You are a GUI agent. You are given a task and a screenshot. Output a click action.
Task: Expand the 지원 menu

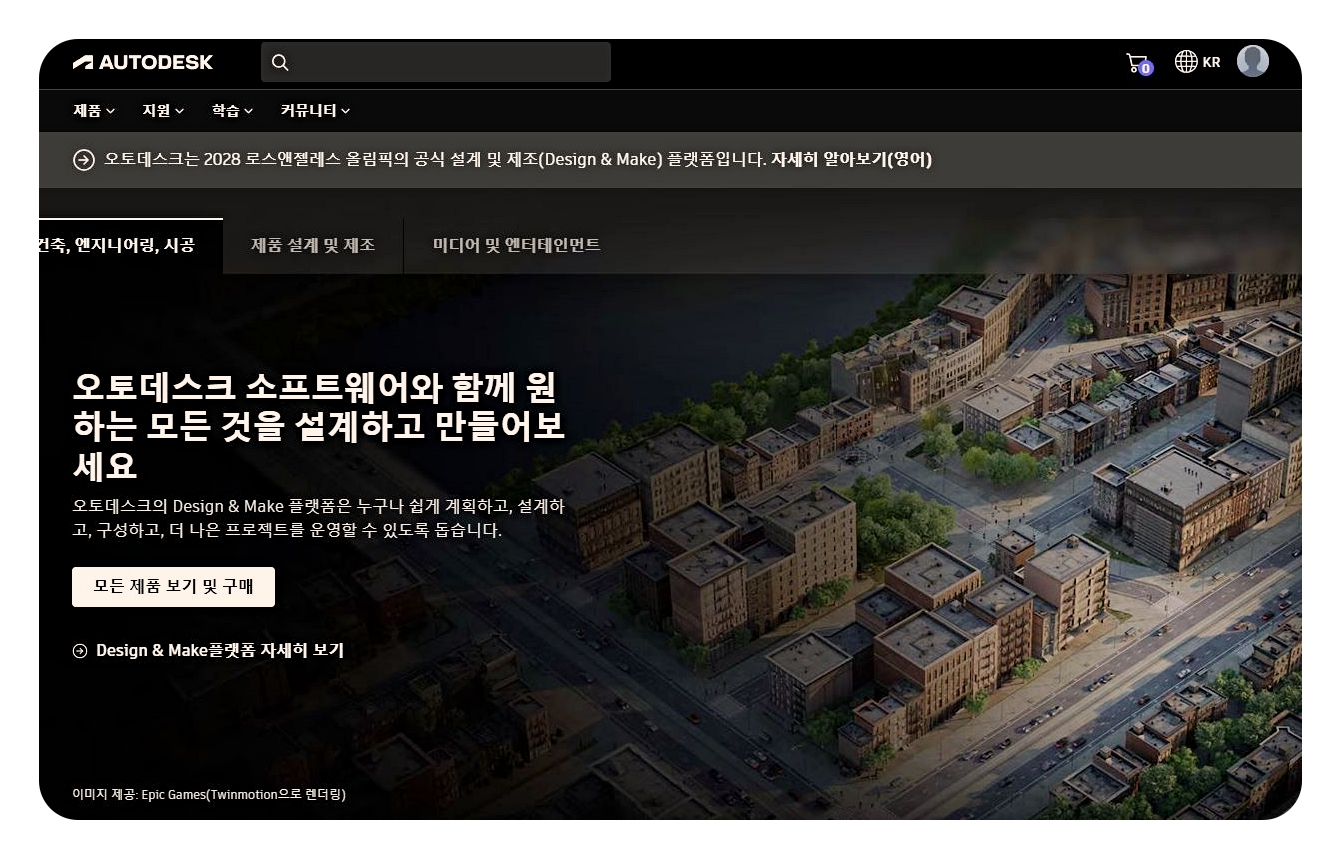tap(163, 111)
